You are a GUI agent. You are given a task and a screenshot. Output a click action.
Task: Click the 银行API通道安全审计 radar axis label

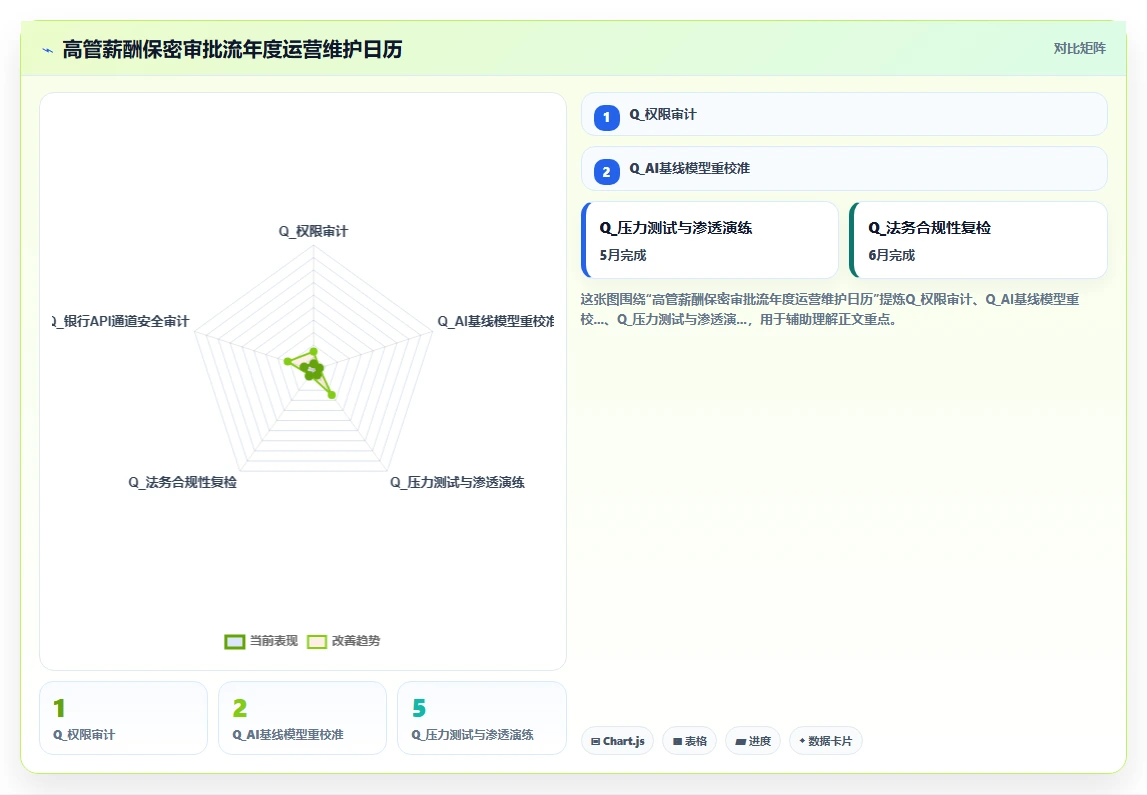click(x=121, y=321)
